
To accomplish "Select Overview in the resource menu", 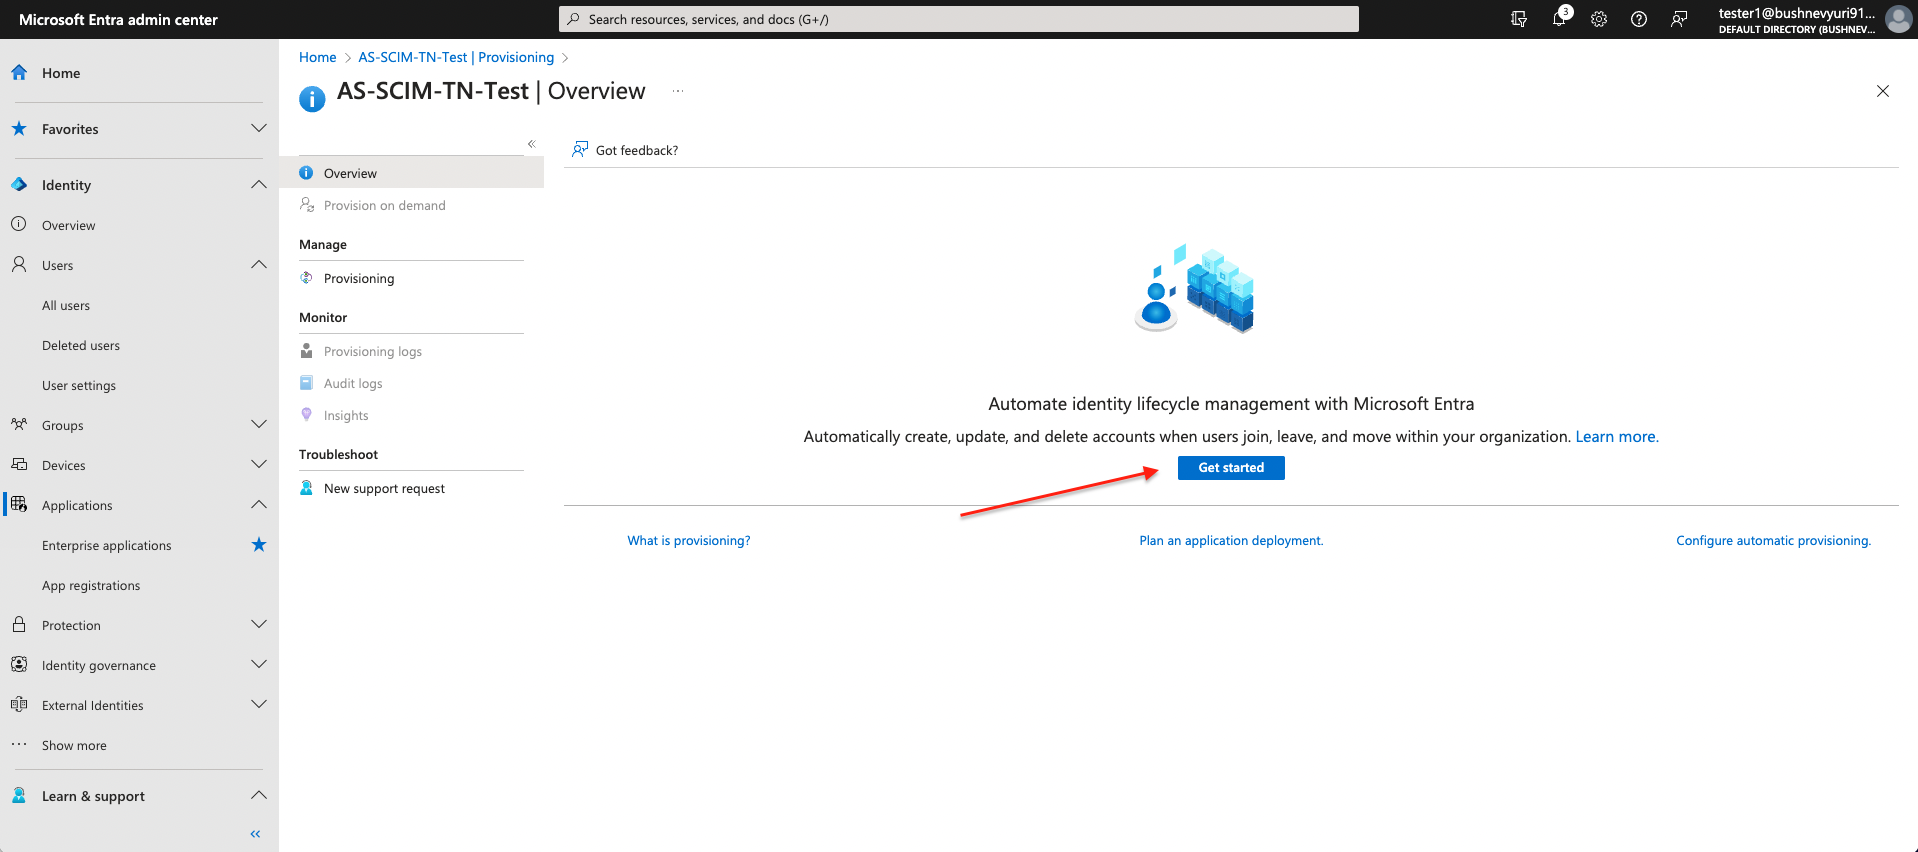I will coord(411,173).
